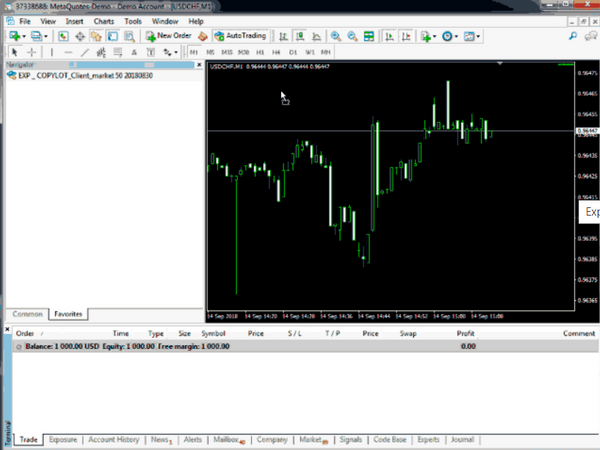Switch to Account History tab
600x450 pixels.
point(114,439)
